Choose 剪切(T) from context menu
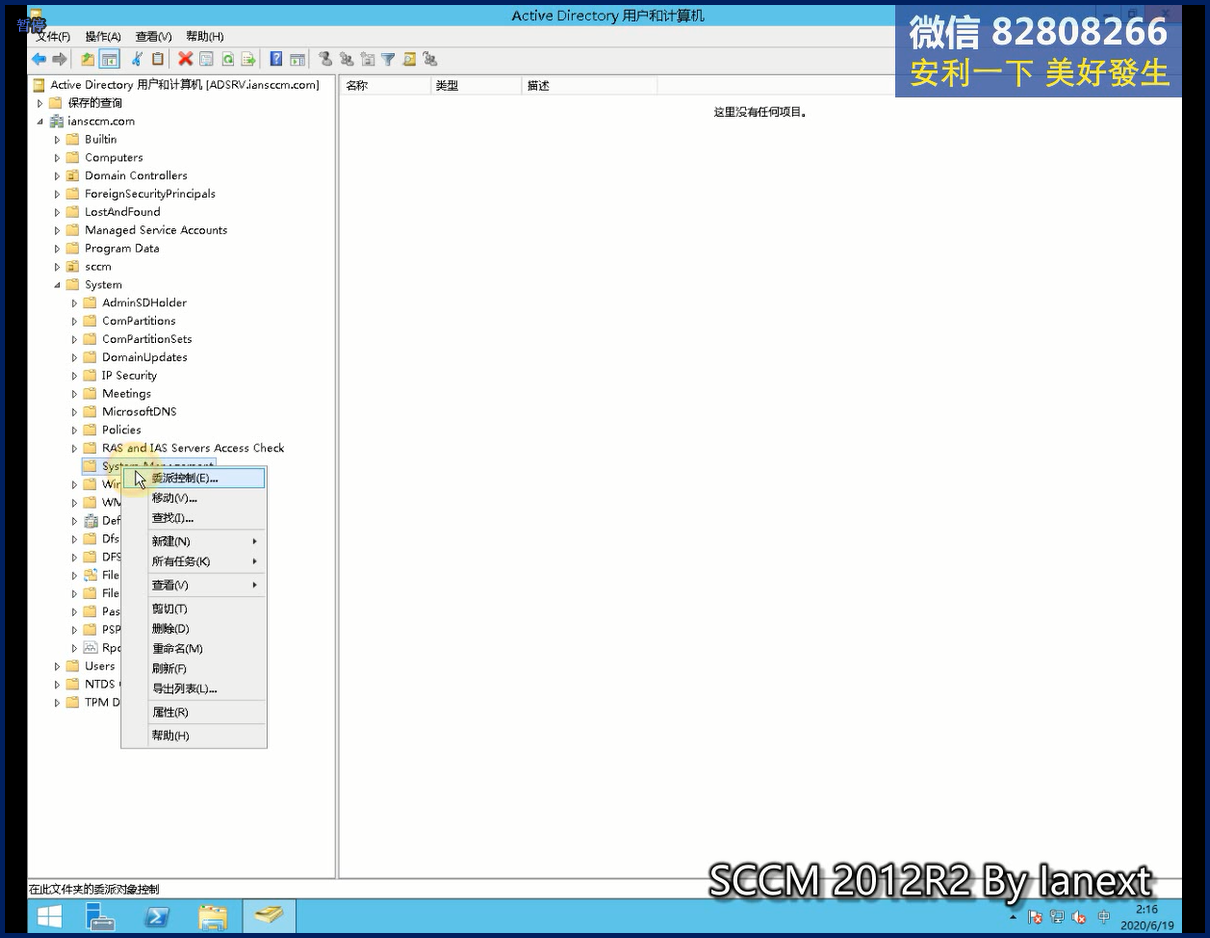This screenshot has width=1210, height=938. pyautogui.click(x=194, y=609)
